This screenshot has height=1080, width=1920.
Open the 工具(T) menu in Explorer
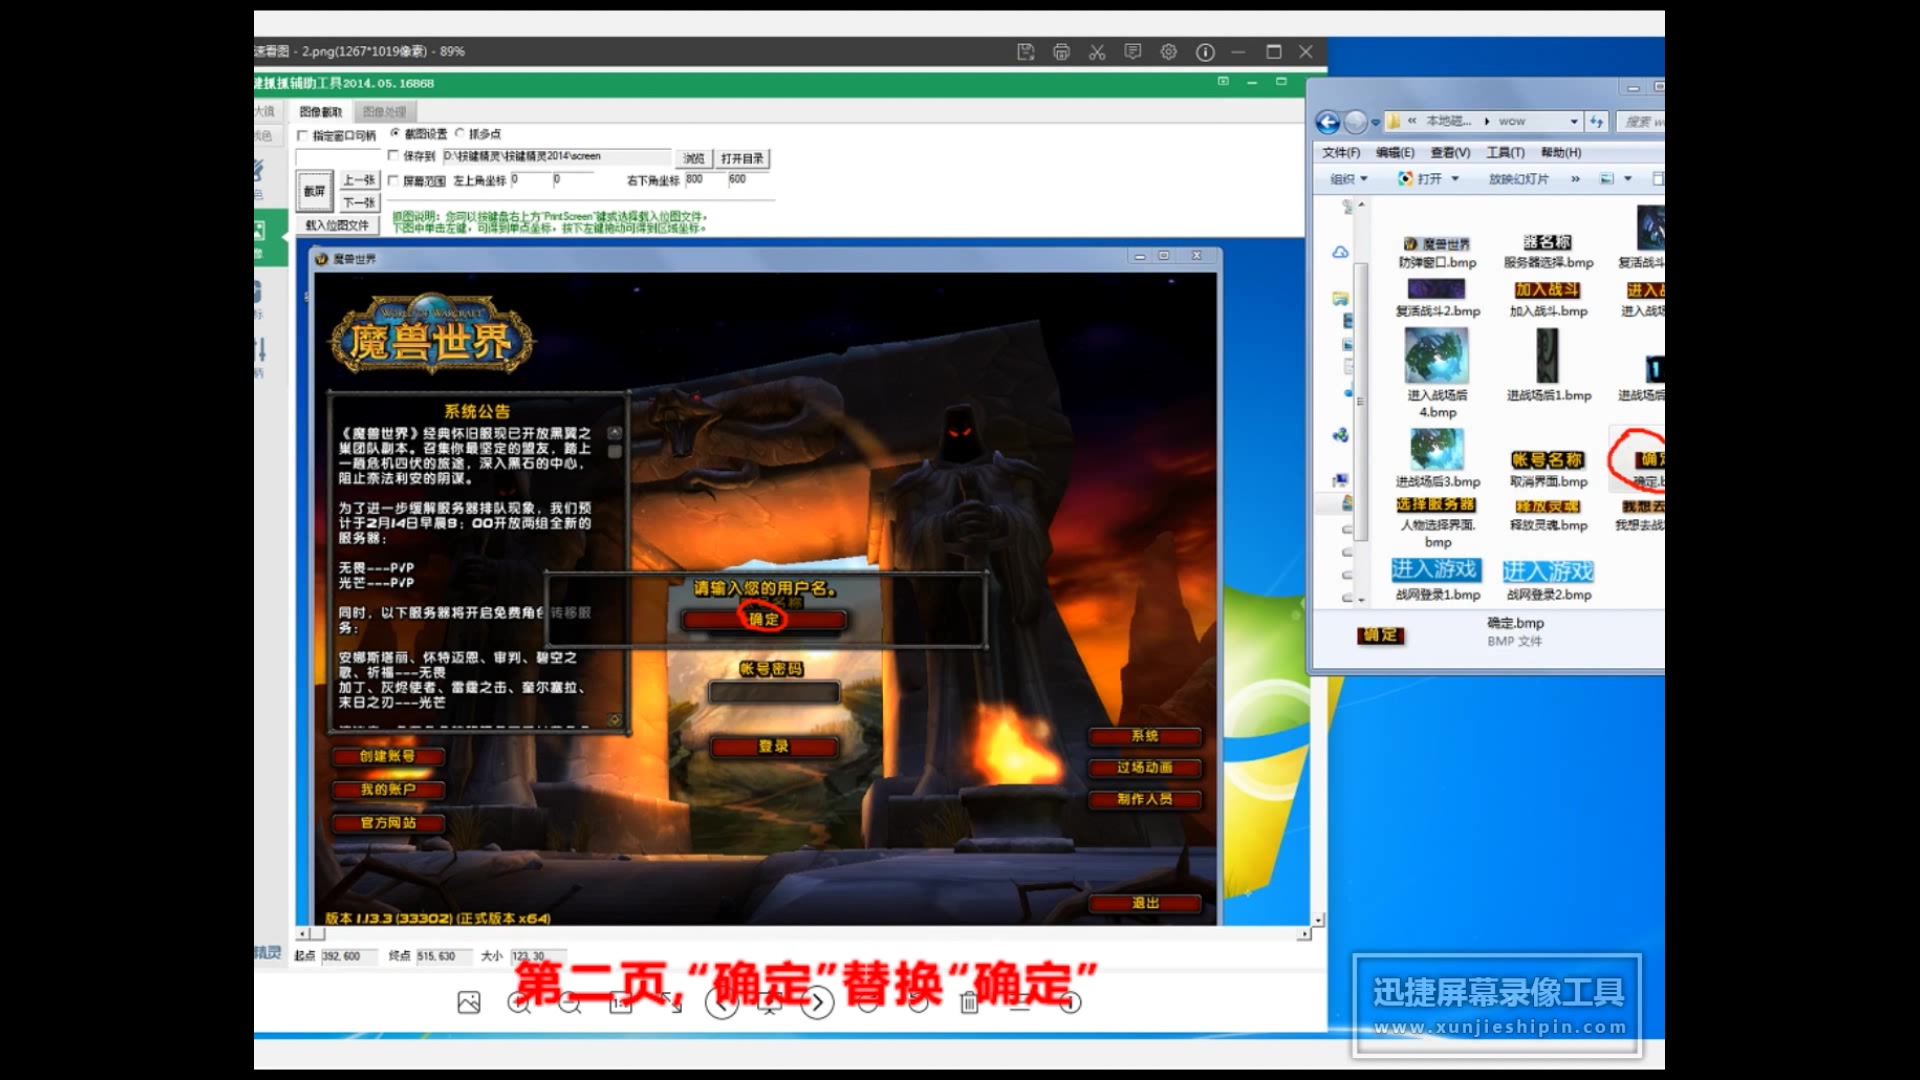pyautogui.click(x=1506, y=152)
